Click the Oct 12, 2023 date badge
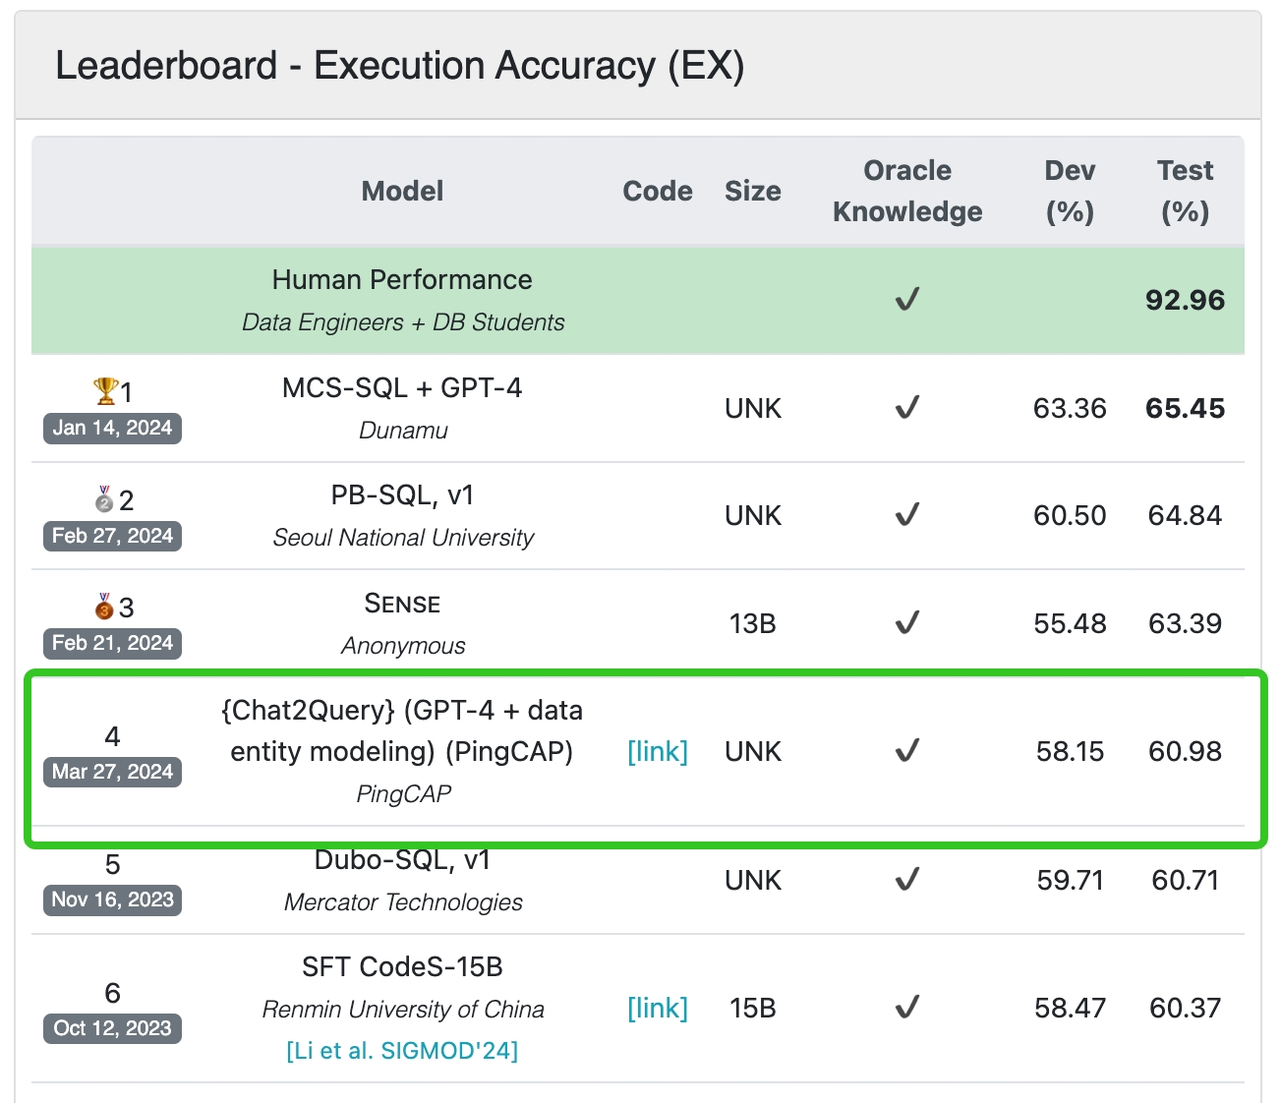 (x=112, y=1028)
